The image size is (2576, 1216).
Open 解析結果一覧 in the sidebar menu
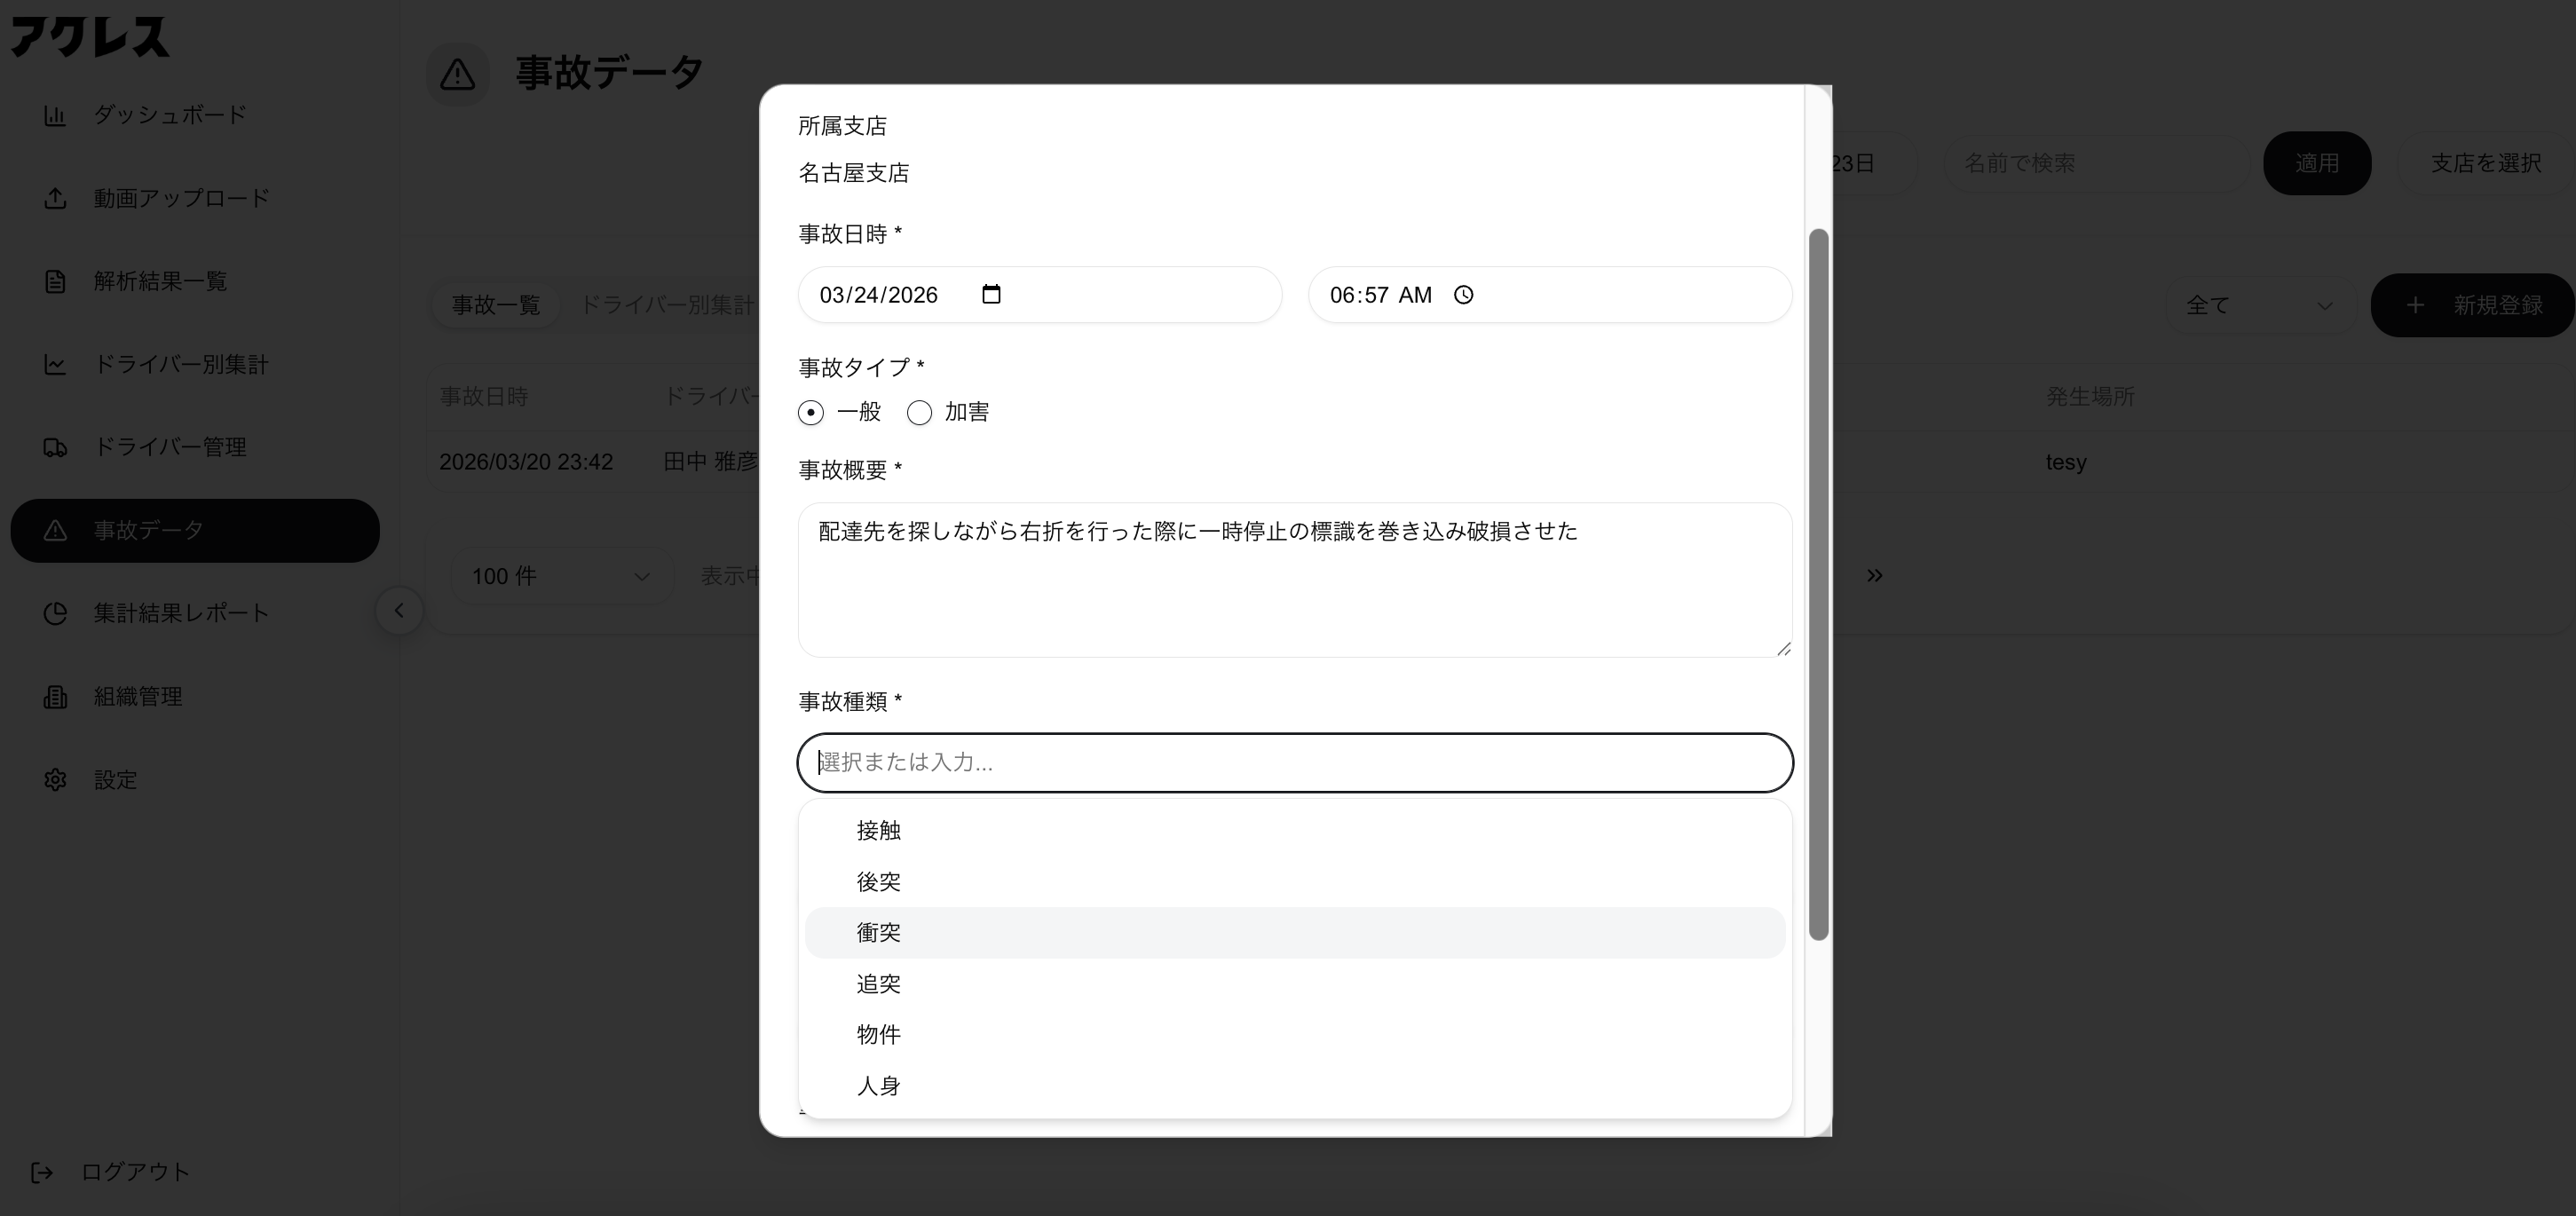pyautogui.click(x=160, y=281)
